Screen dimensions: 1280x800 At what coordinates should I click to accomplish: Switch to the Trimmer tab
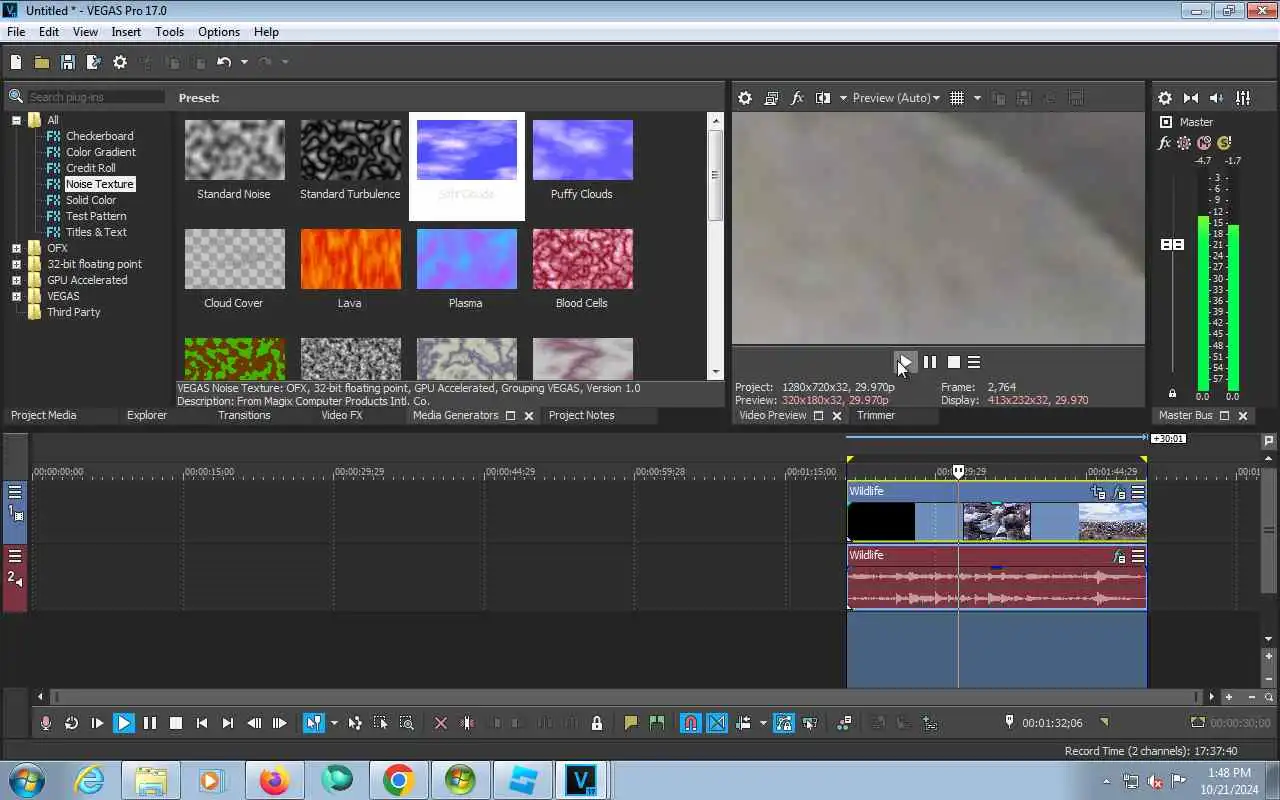point(876,415)
